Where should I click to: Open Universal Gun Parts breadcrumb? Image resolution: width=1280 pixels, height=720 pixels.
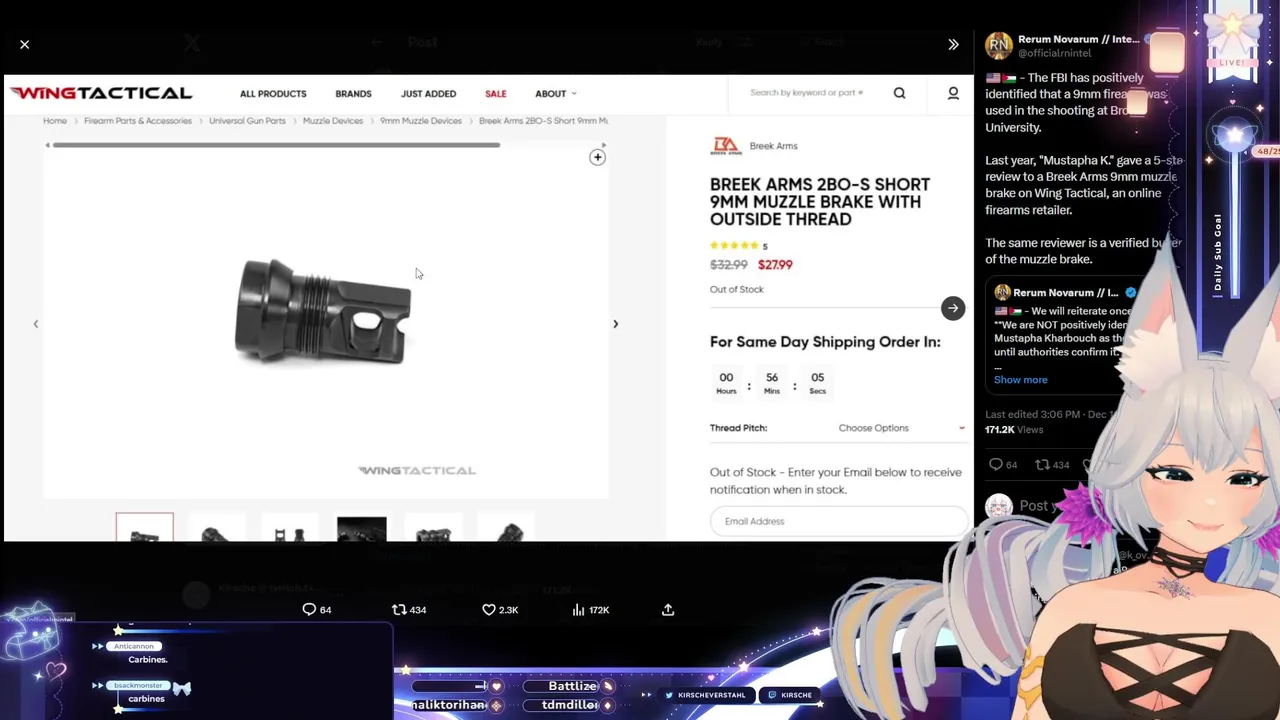point(247,121)
